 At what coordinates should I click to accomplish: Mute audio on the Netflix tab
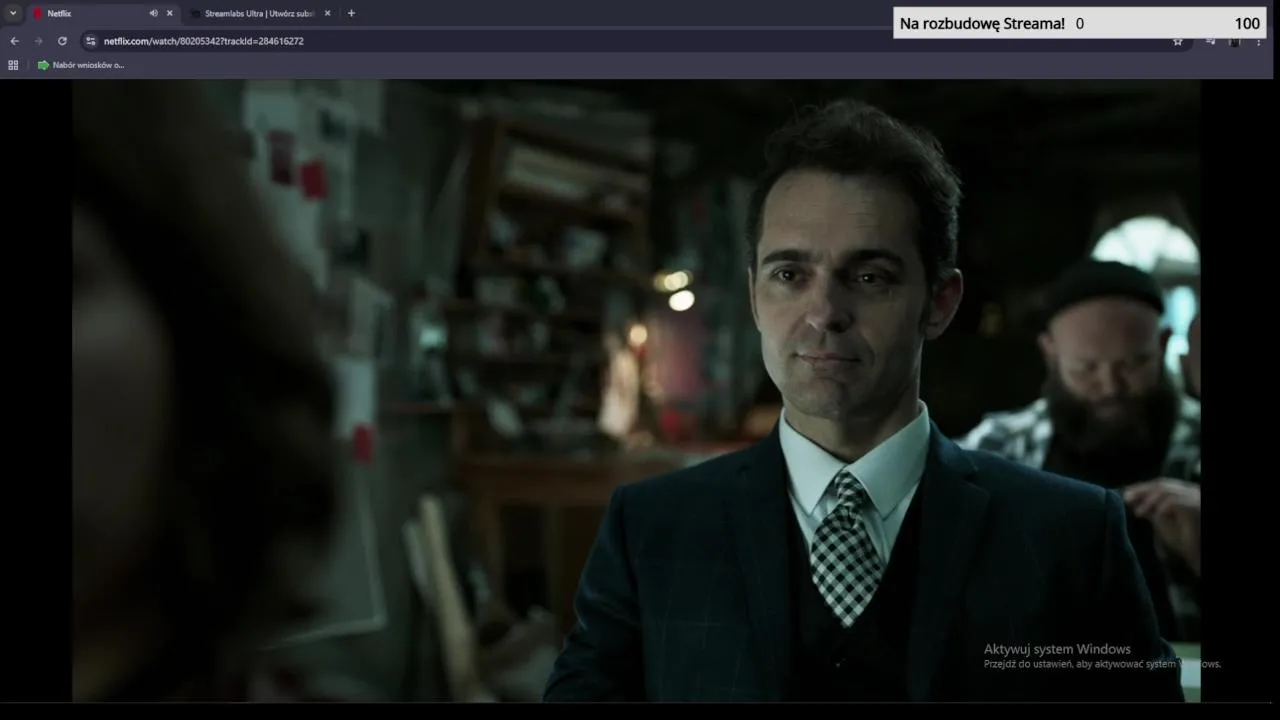click(x=153, y=13)
